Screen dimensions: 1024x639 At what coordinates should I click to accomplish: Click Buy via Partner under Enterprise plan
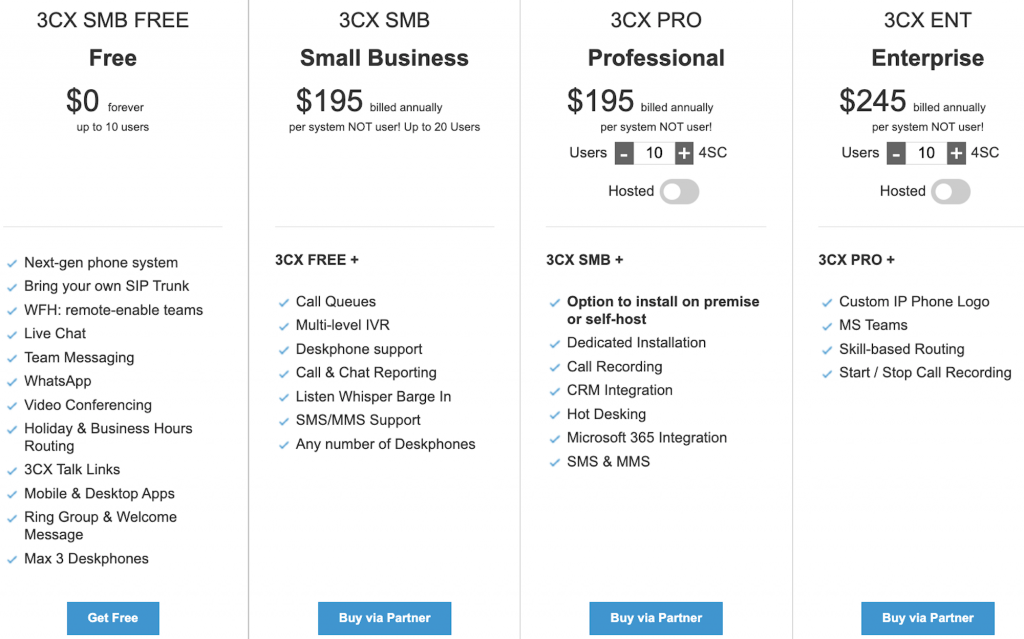tap(927, 618)
